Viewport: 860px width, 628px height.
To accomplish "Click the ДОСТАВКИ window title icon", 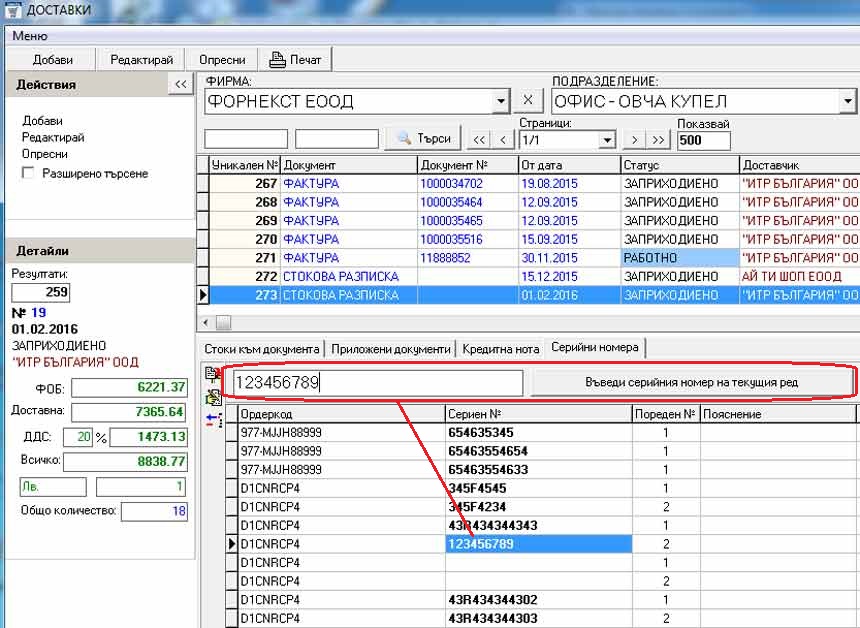I will [11, 9].
